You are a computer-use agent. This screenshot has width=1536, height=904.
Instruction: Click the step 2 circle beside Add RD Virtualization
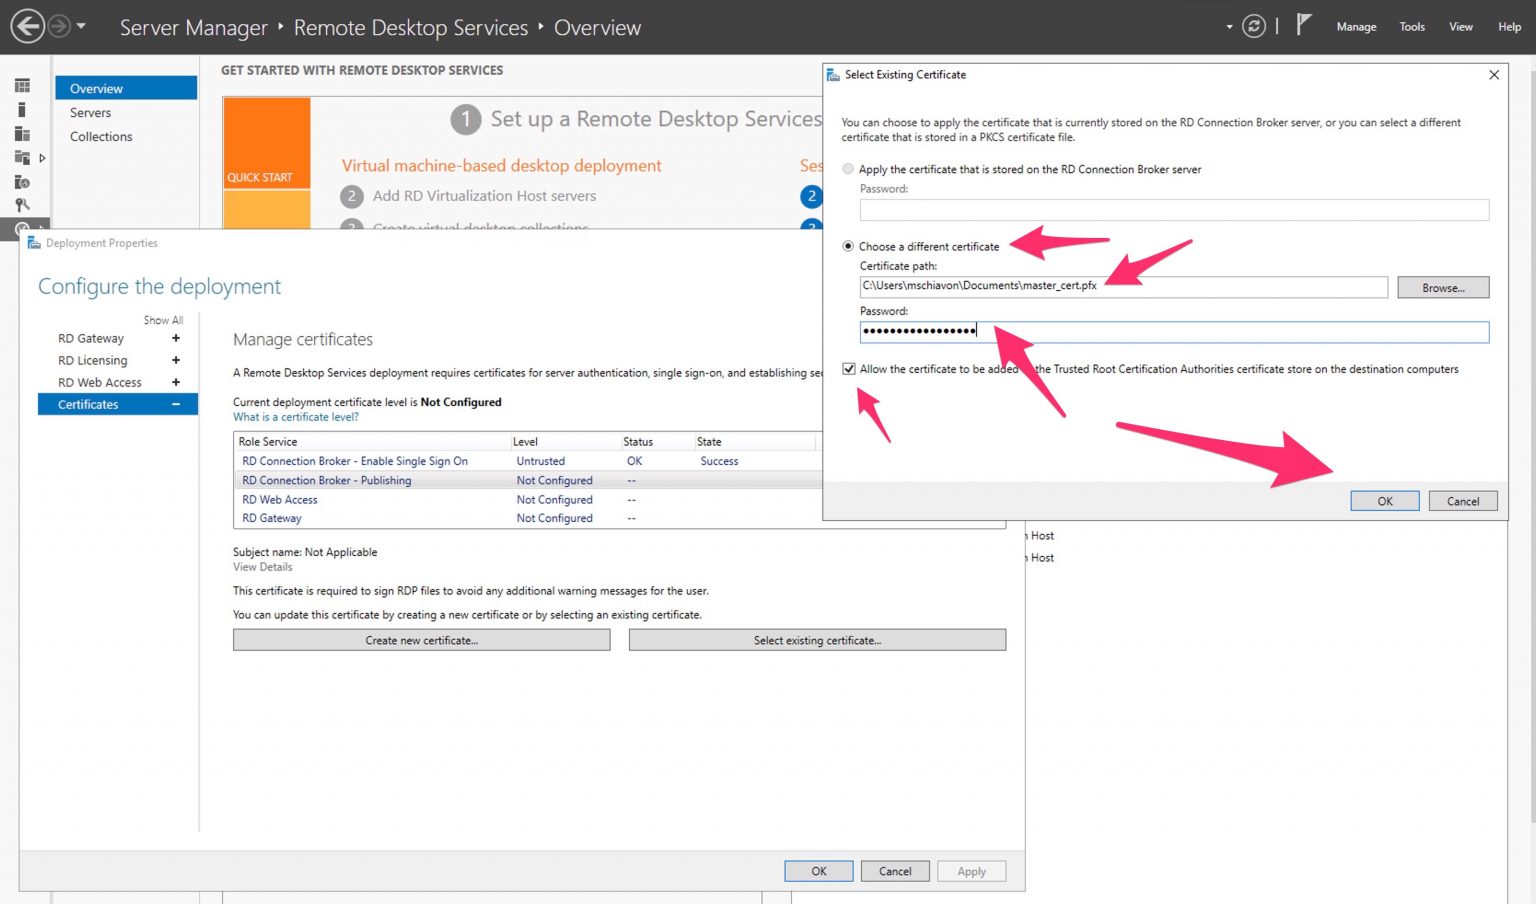(x=351, y=196)
